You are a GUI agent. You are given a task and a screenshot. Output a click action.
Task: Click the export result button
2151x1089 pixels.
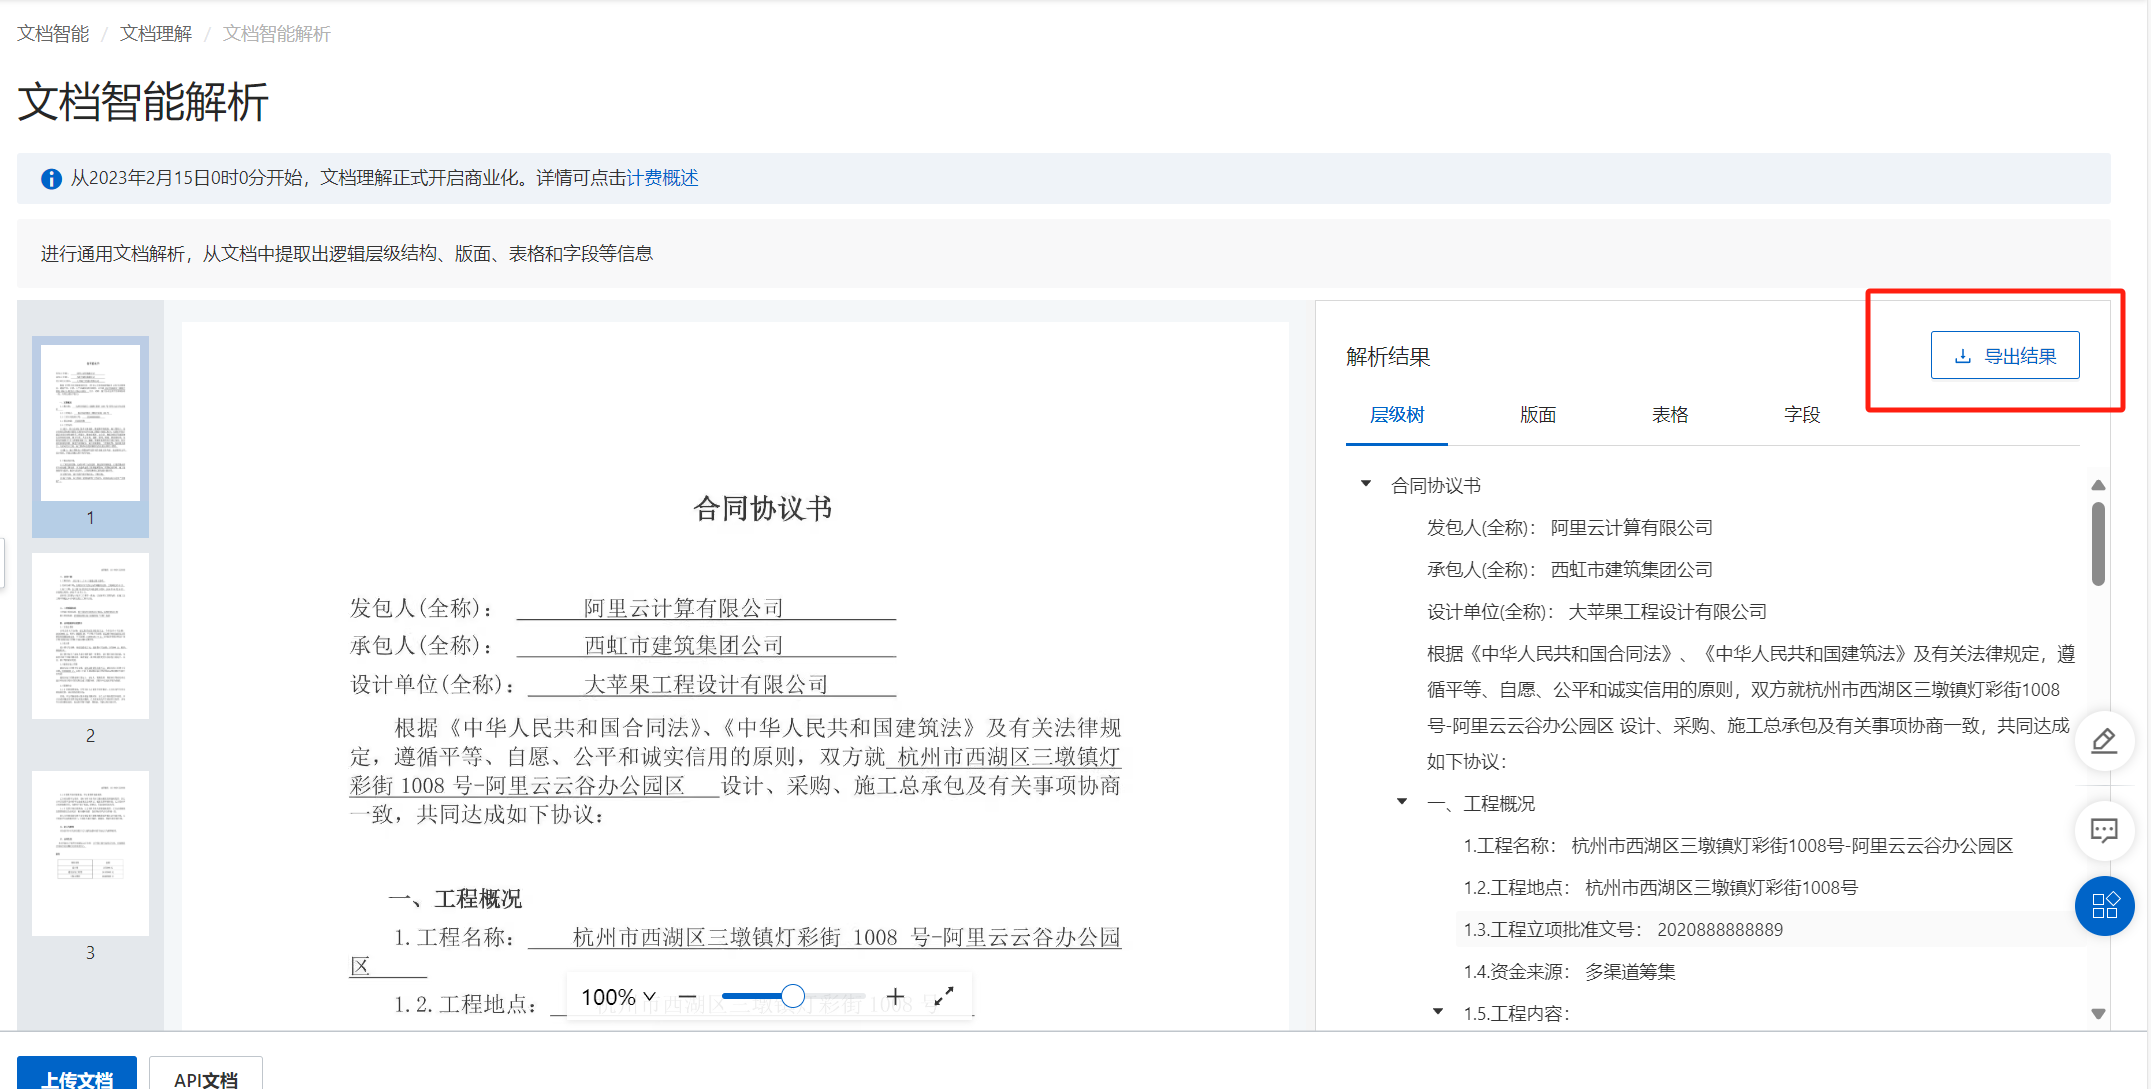click(x=2004, y=356)
